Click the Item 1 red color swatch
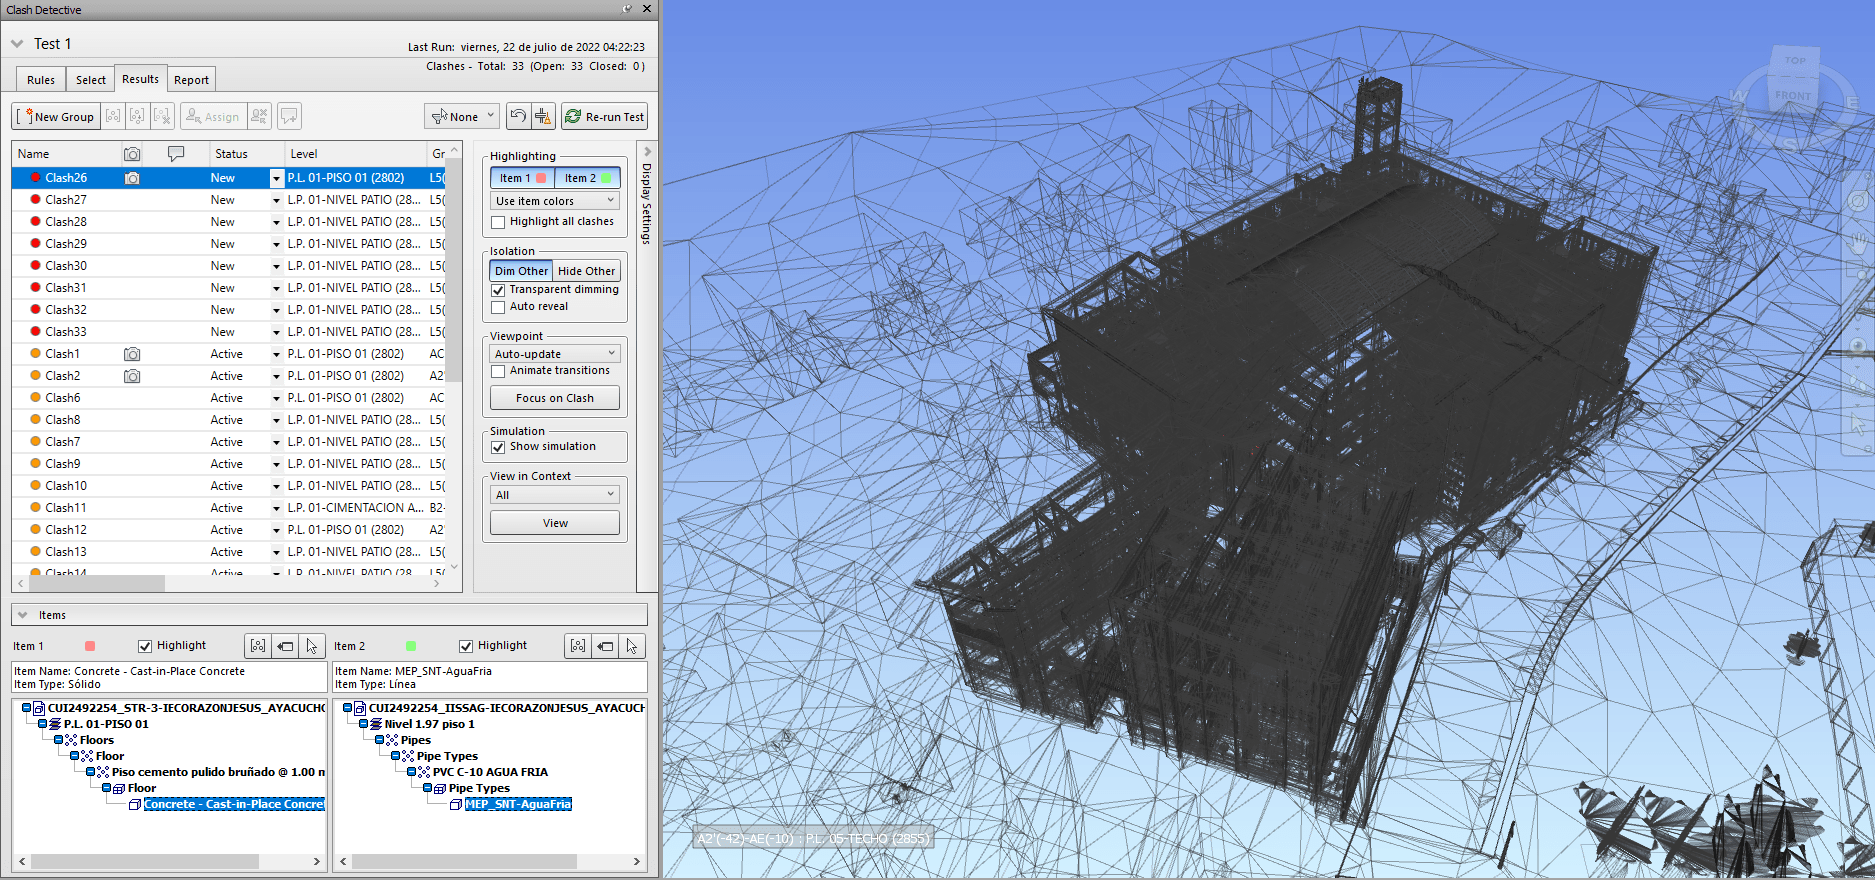The height and width of the screenshot is (880, 1875). (90, 646)
